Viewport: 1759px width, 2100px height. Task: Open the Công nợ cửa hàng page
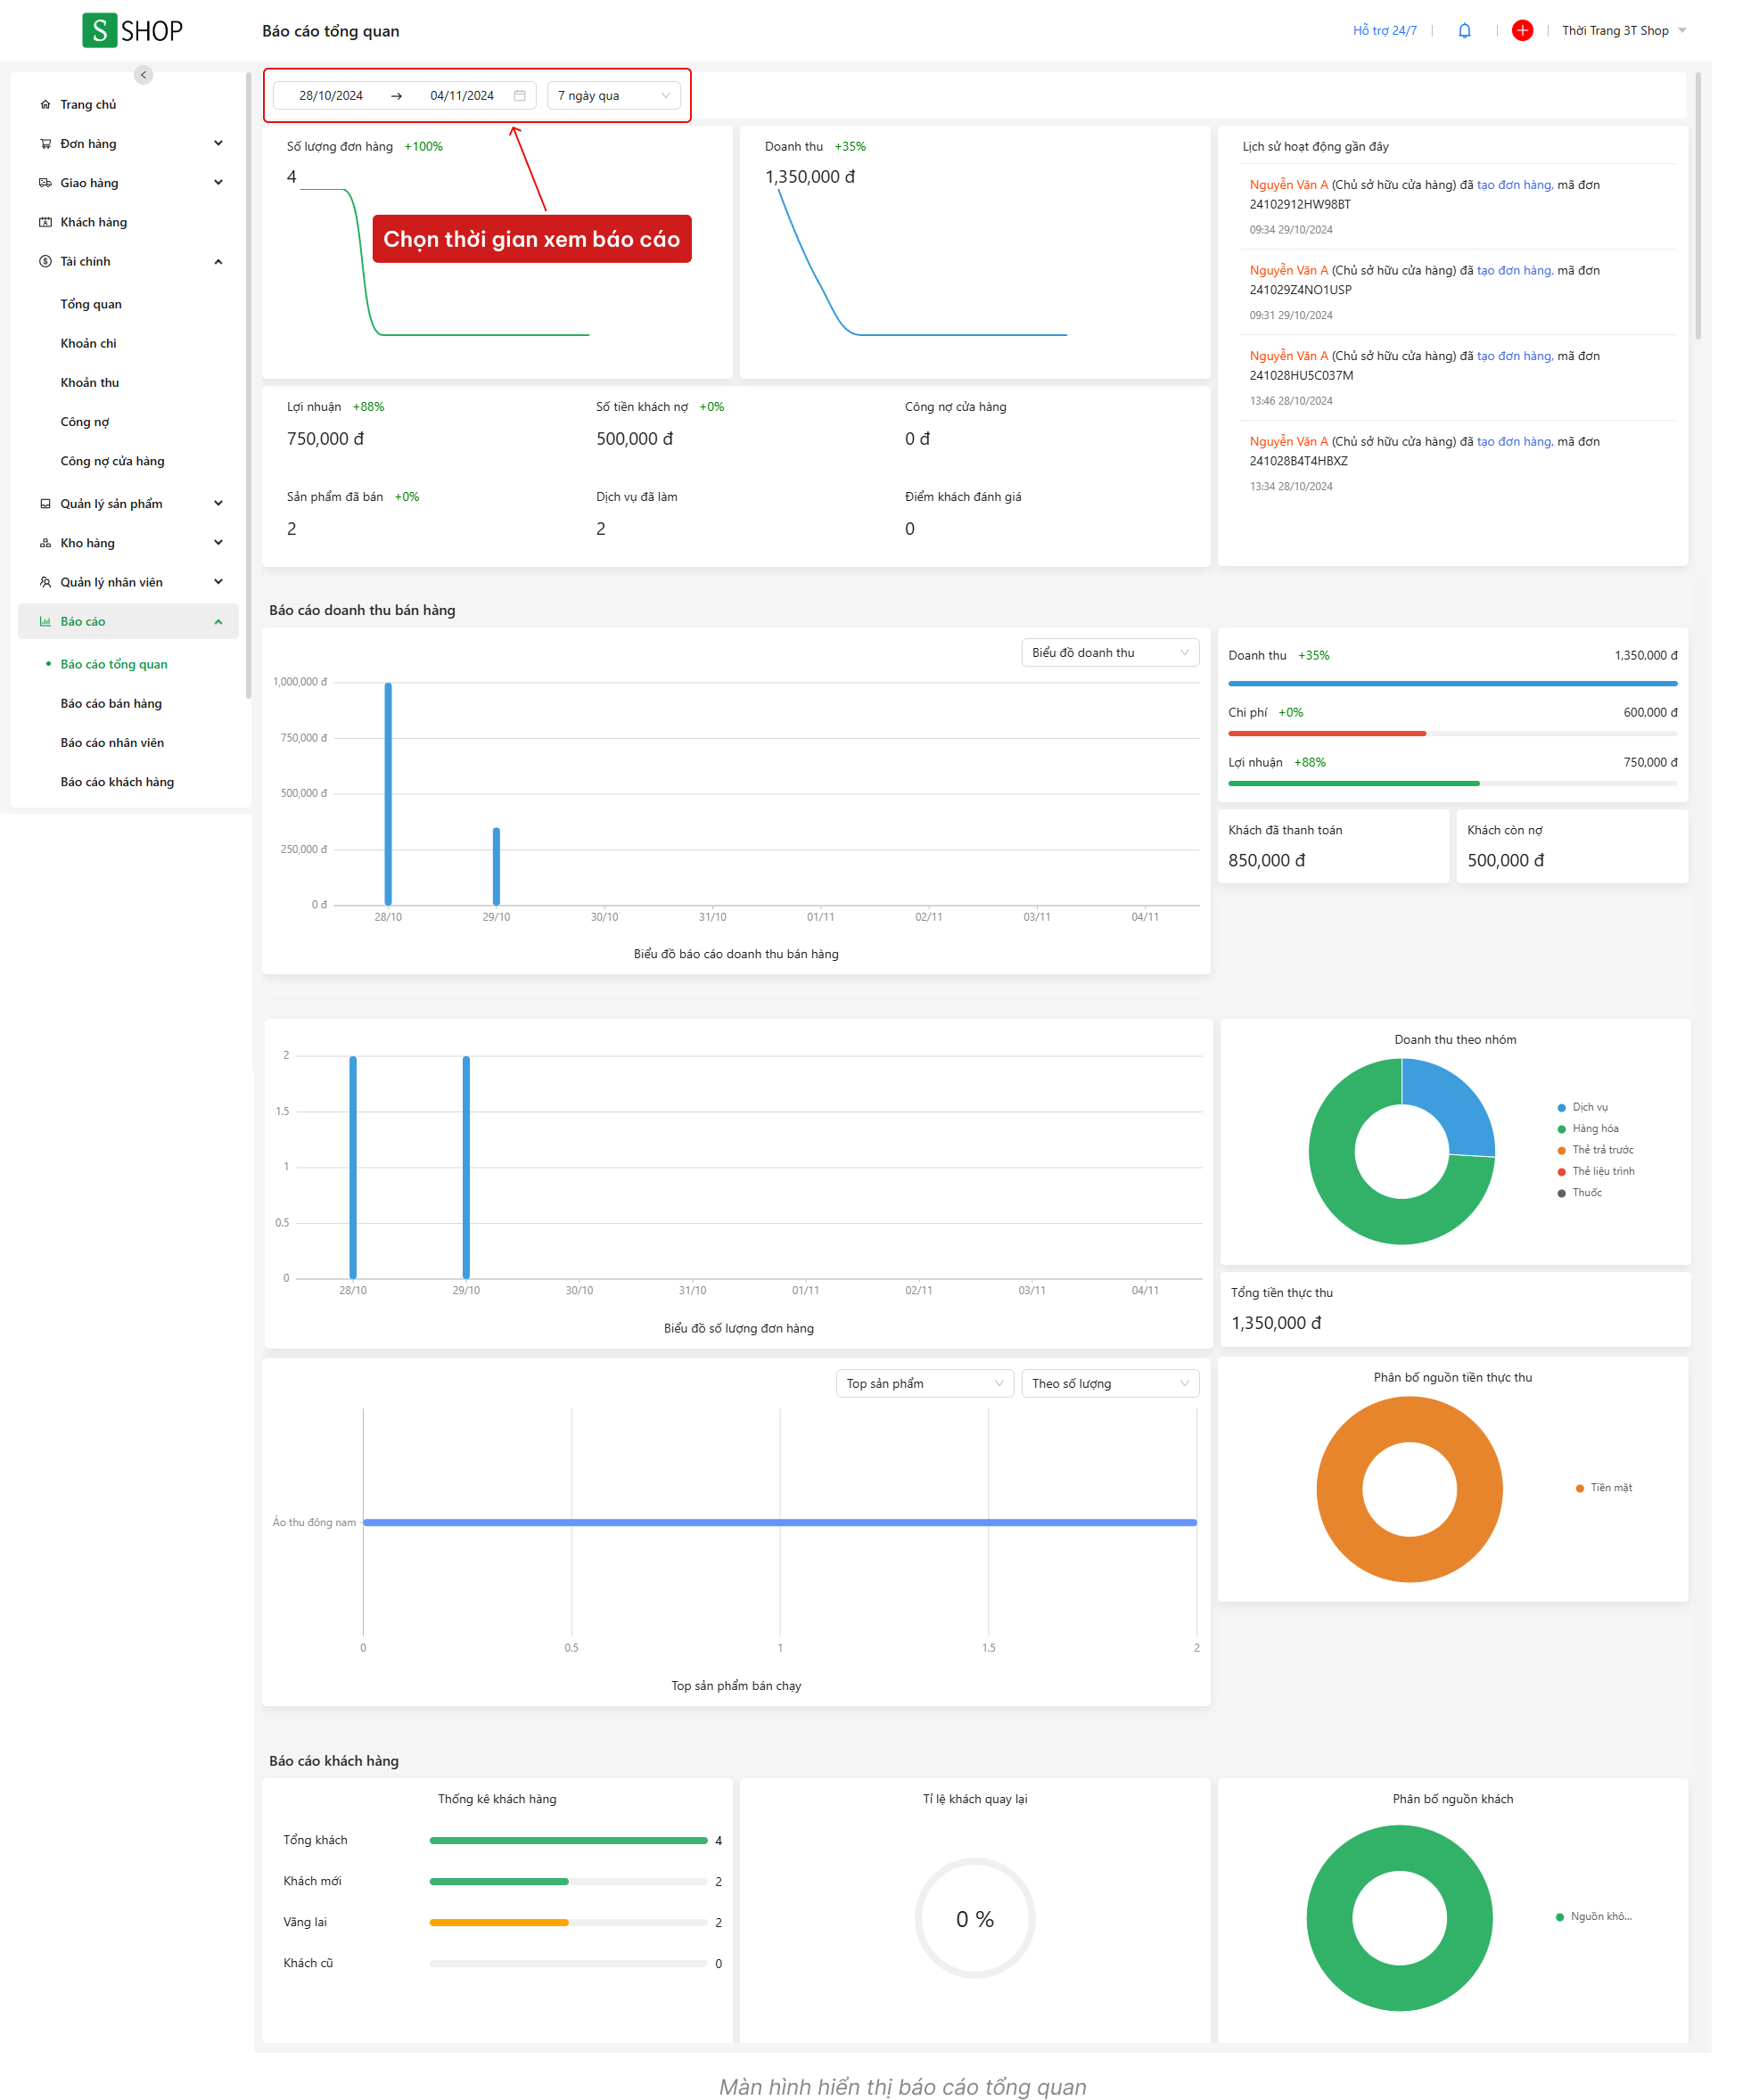coord(112,461)
